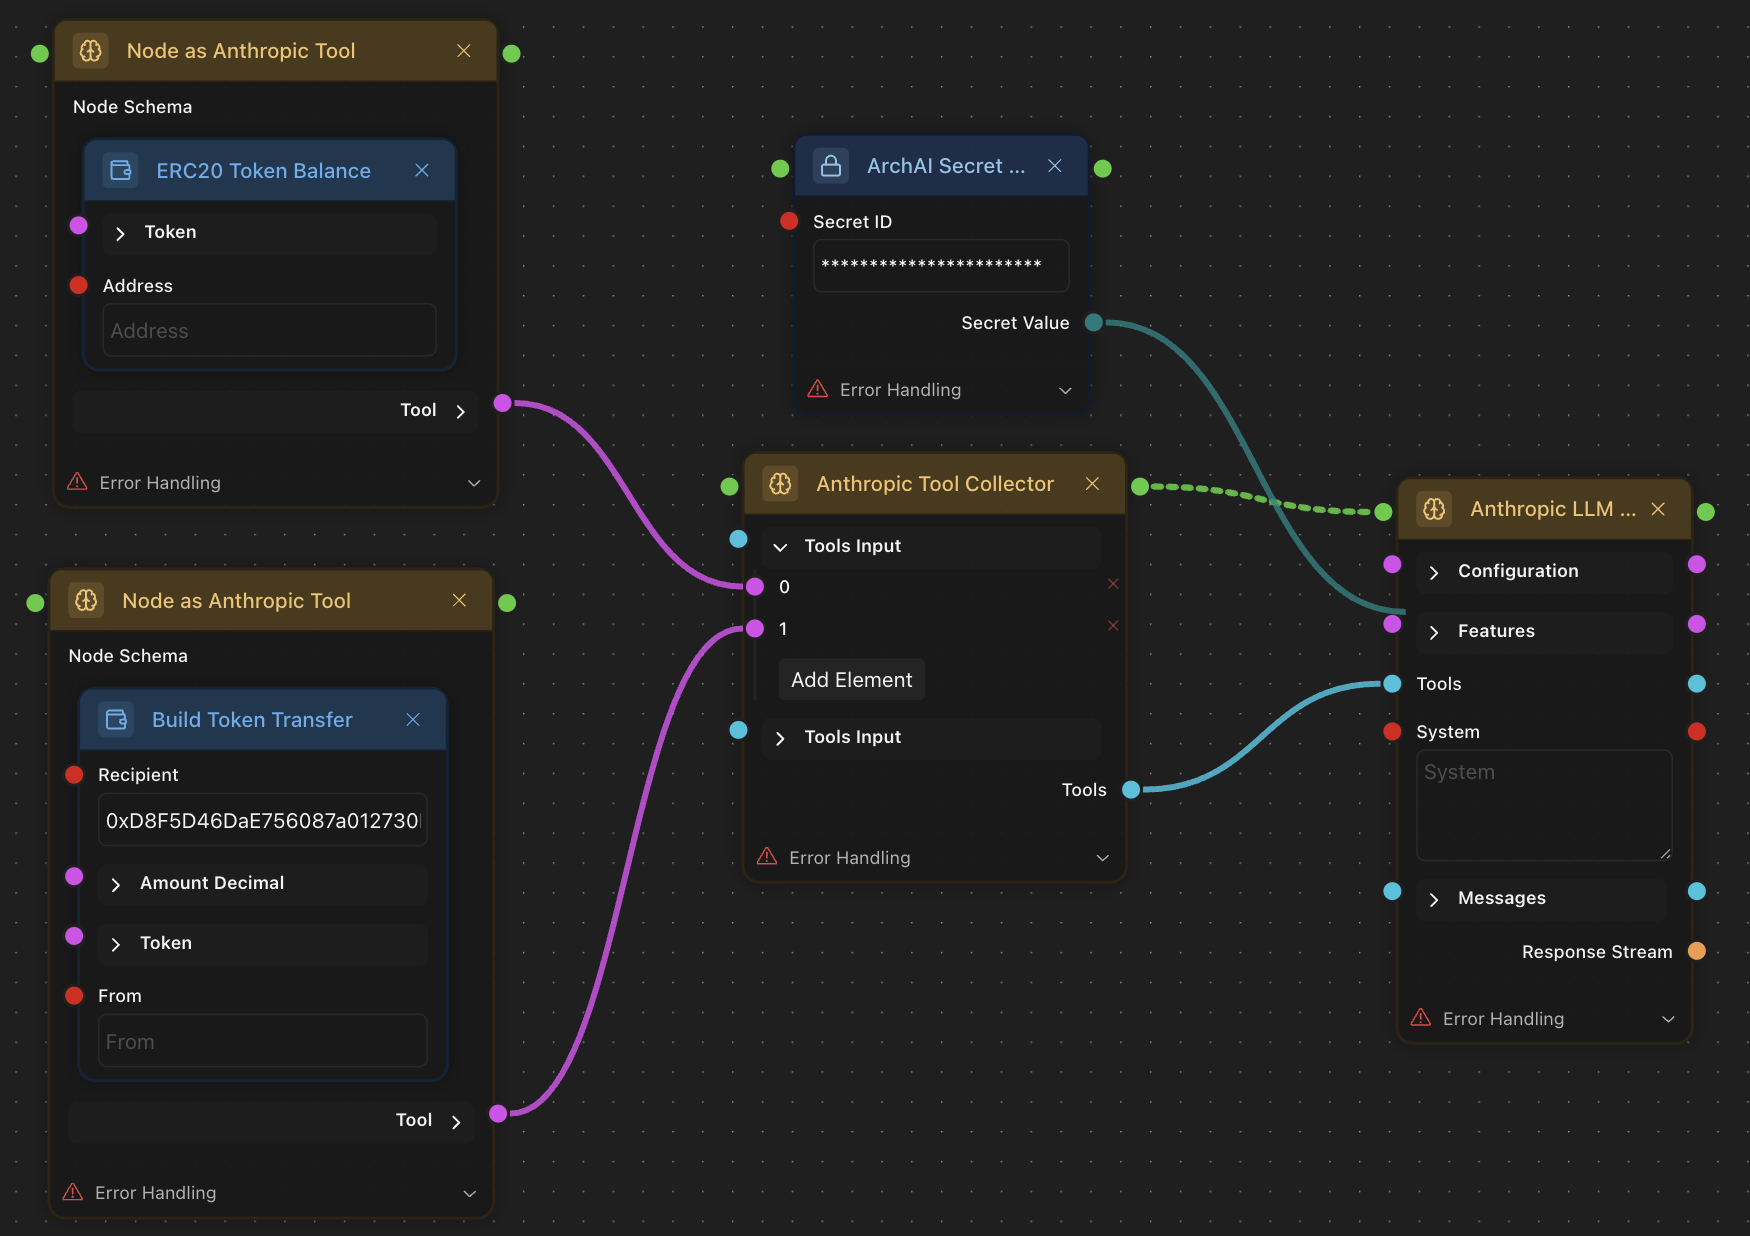The height and width of the screenshot is (1236, 1750).
Task: Click the brain icon on Anthropic Tool Collector
Action: [780, 484]
